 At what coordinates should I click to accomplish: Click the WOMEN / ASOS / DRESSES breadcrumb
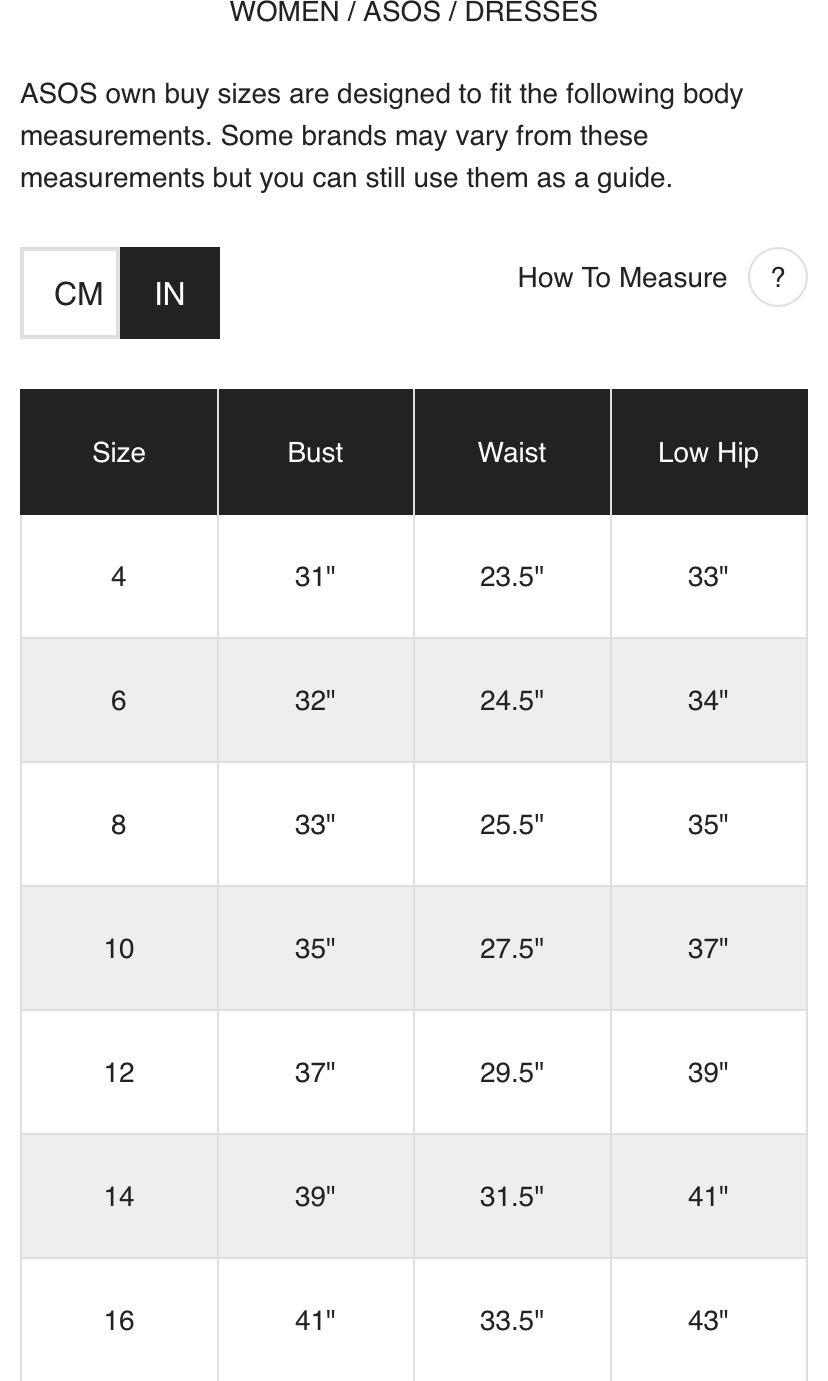(414, 13)
